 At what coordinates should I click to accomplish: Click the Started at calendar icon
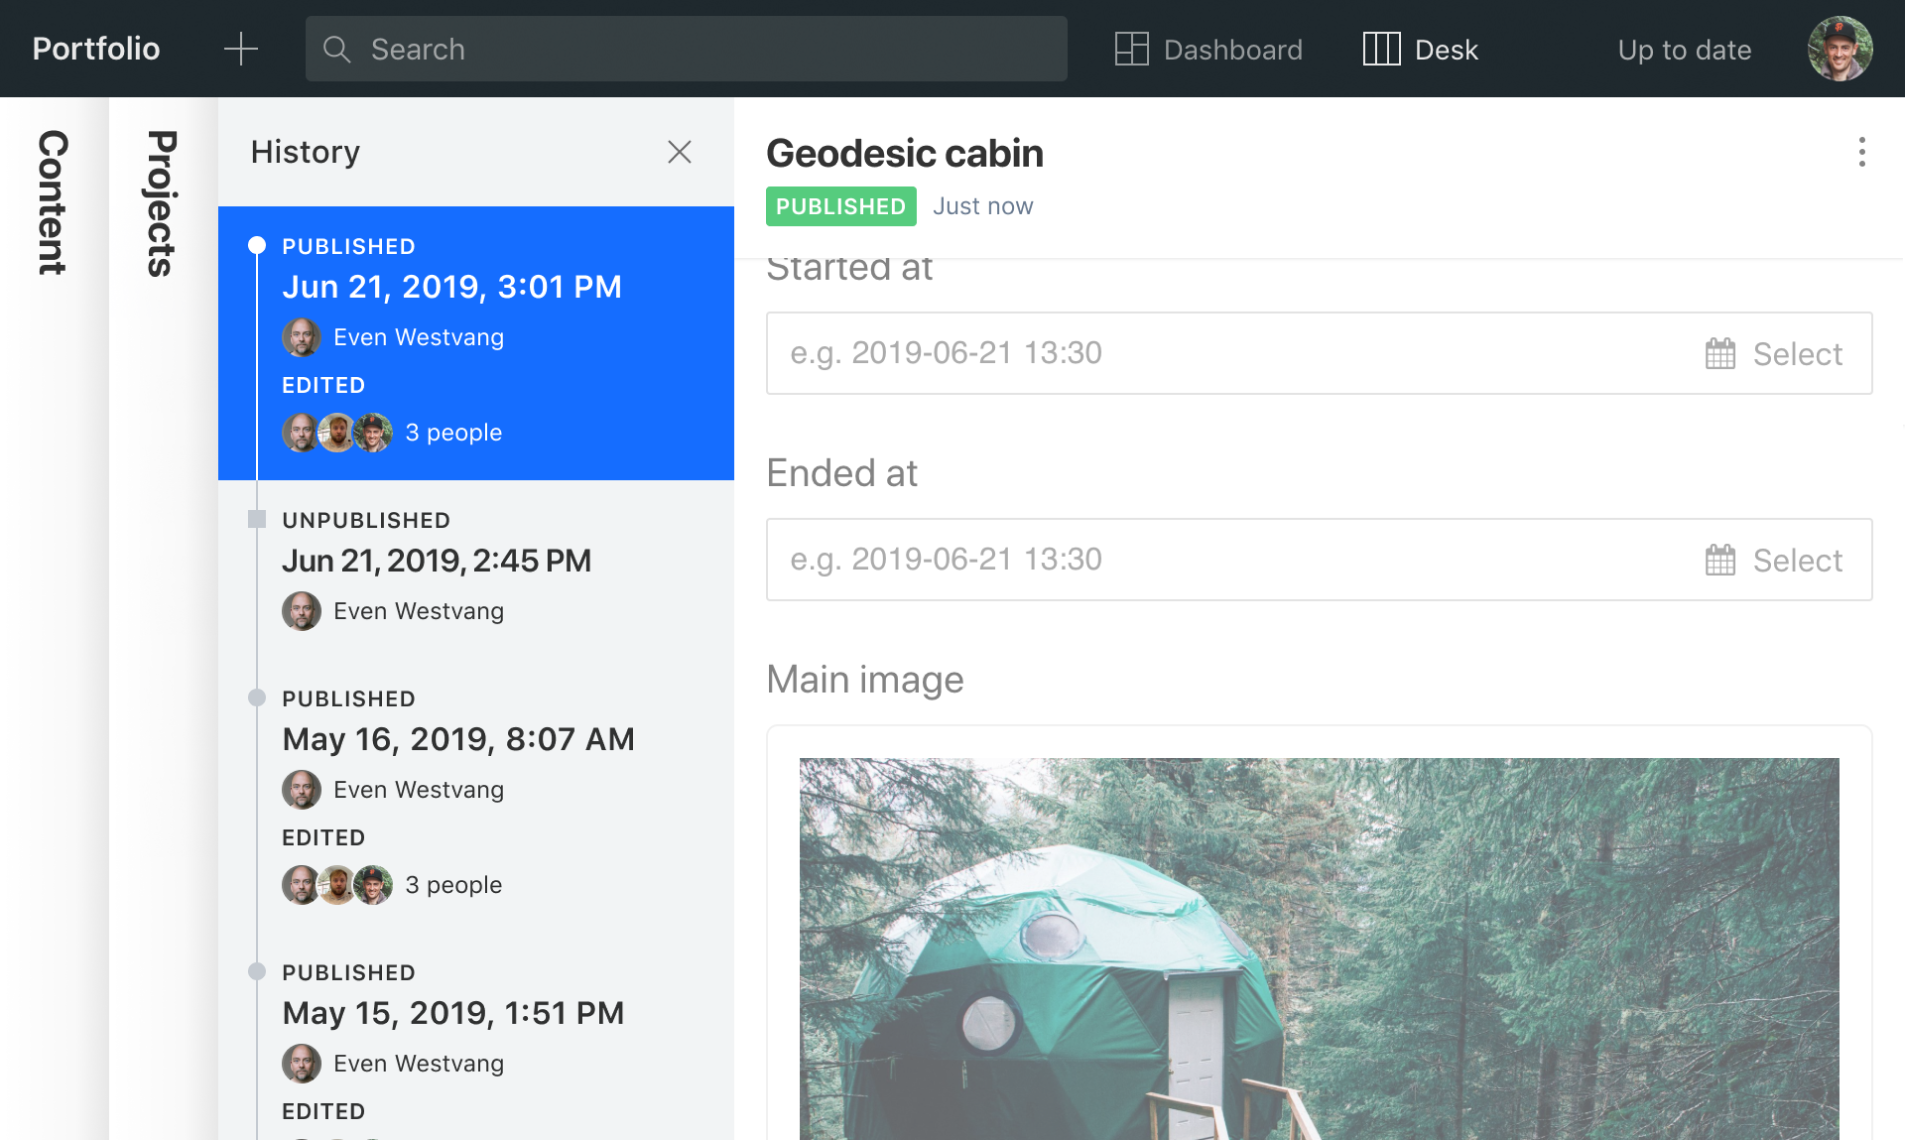coord(1720,354)
